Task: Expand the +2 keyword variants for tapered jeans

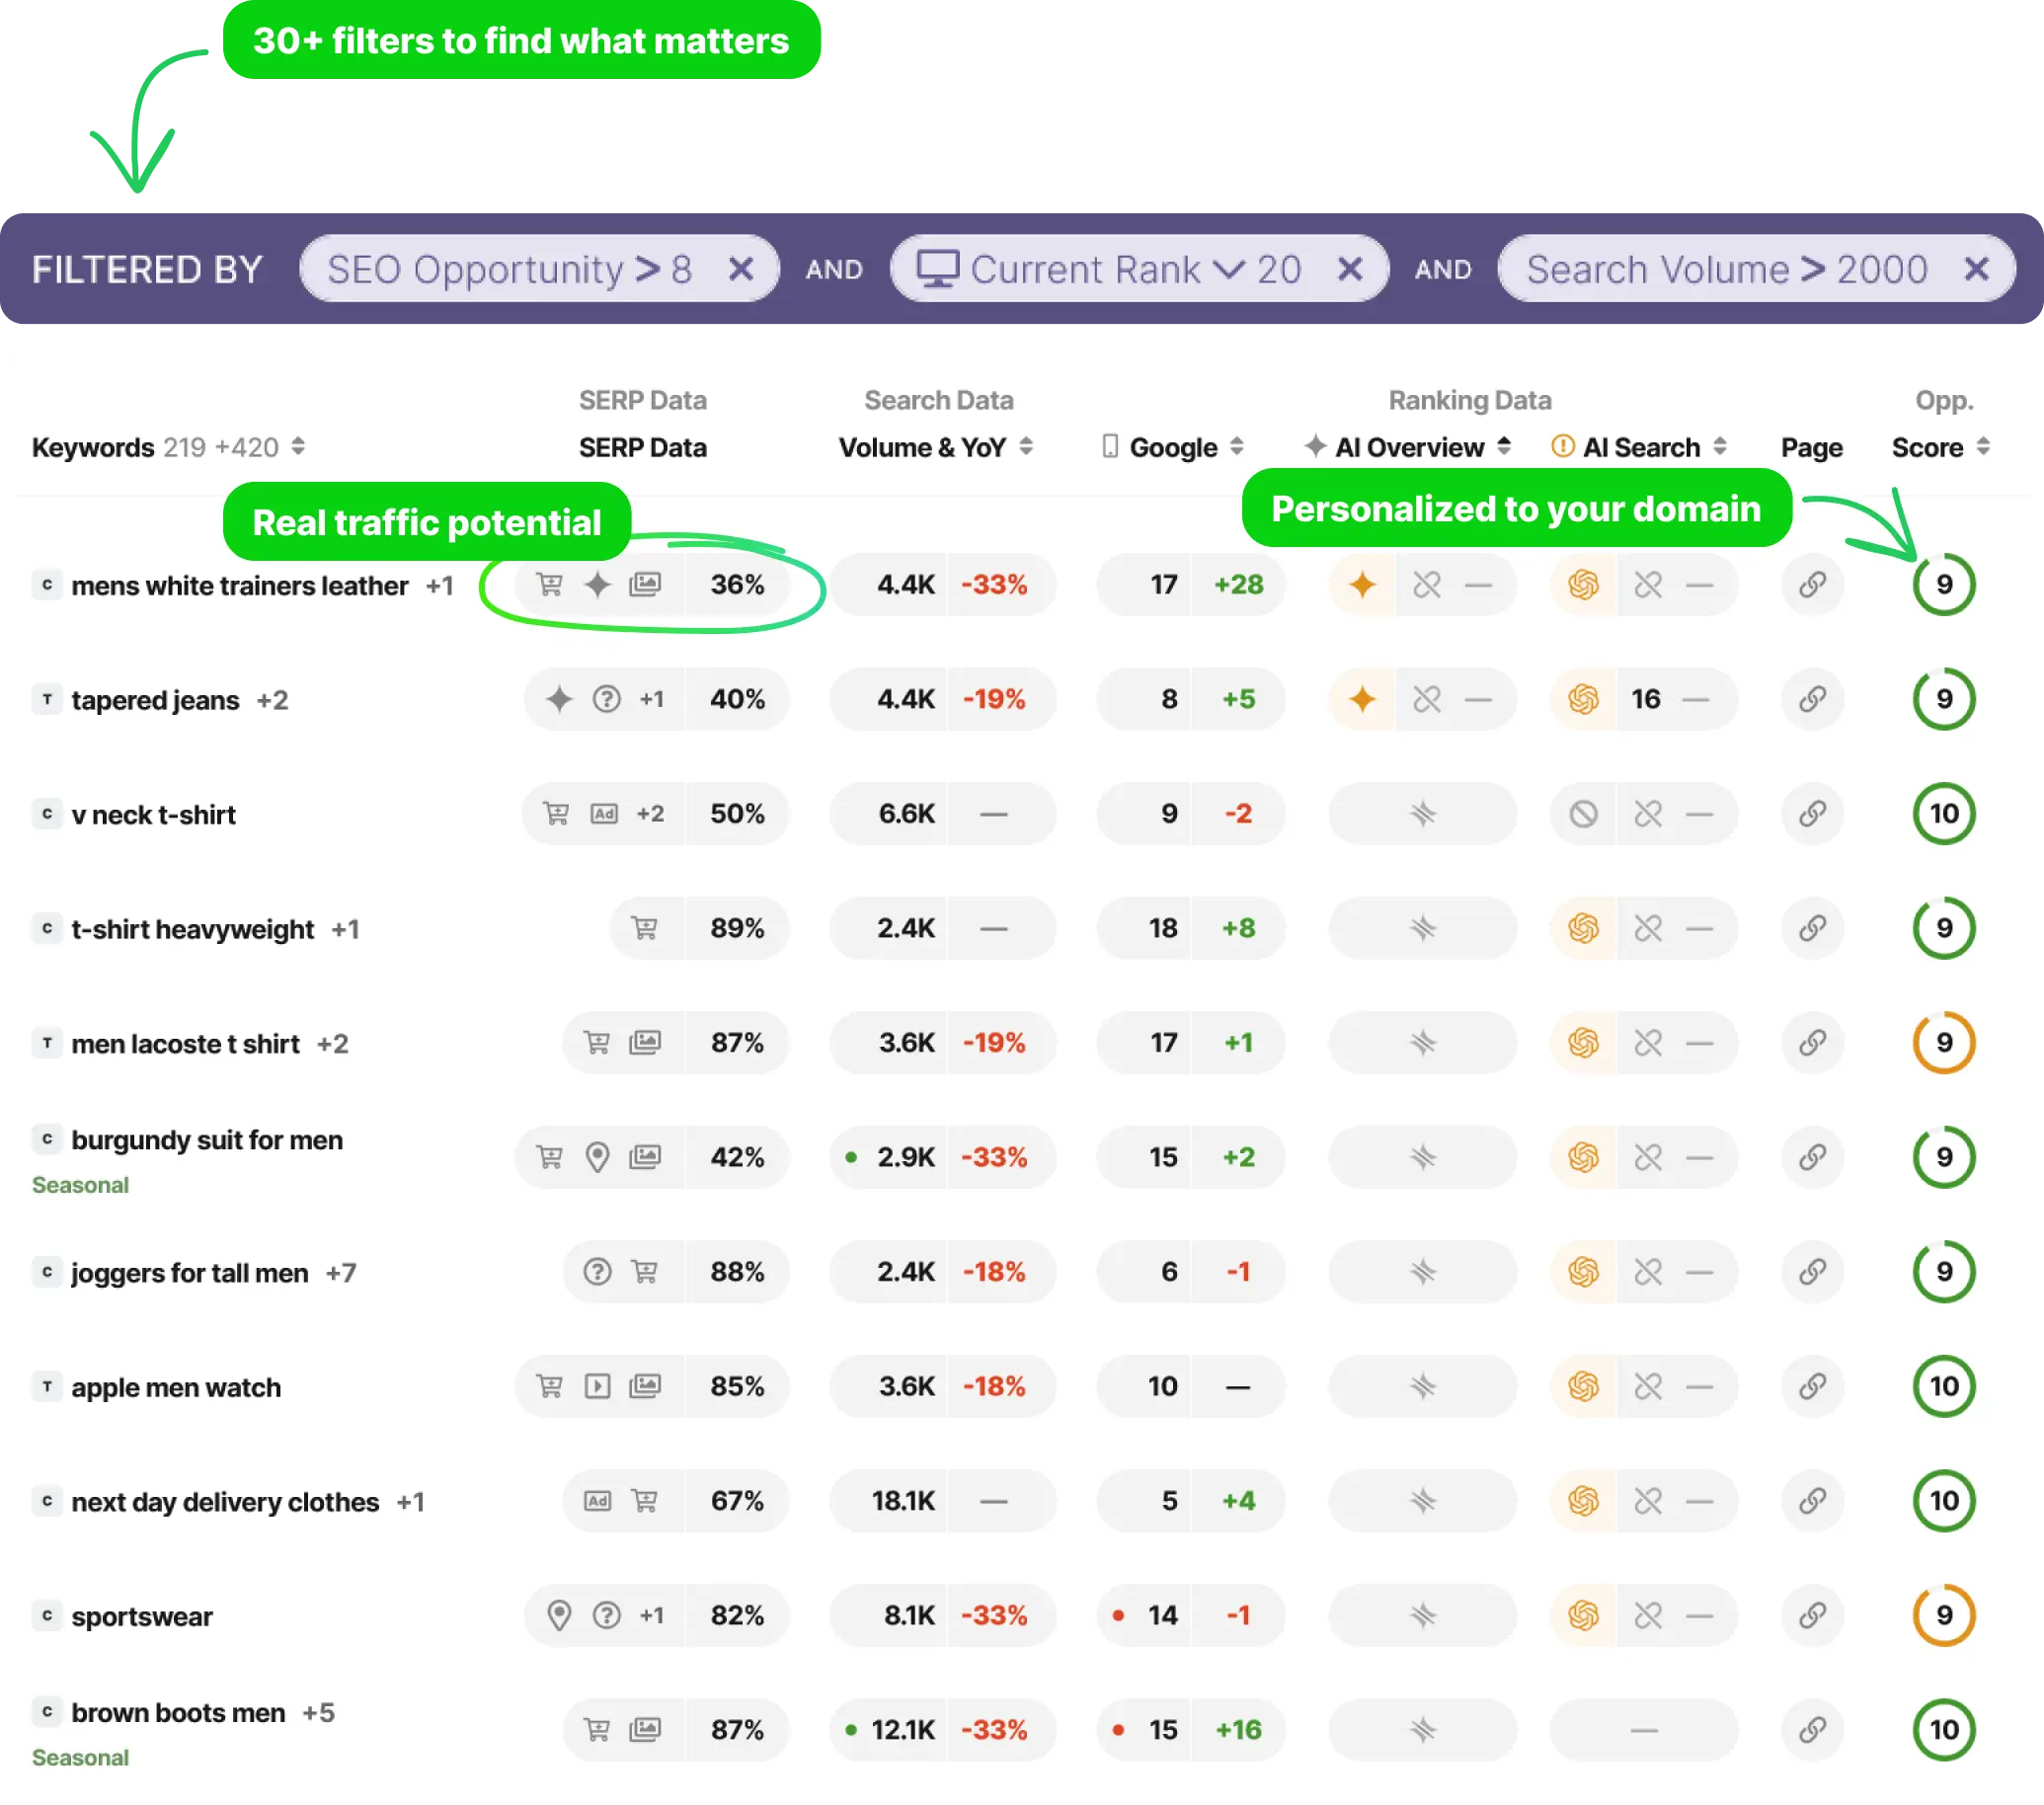Action: click(x=273, y=699)
